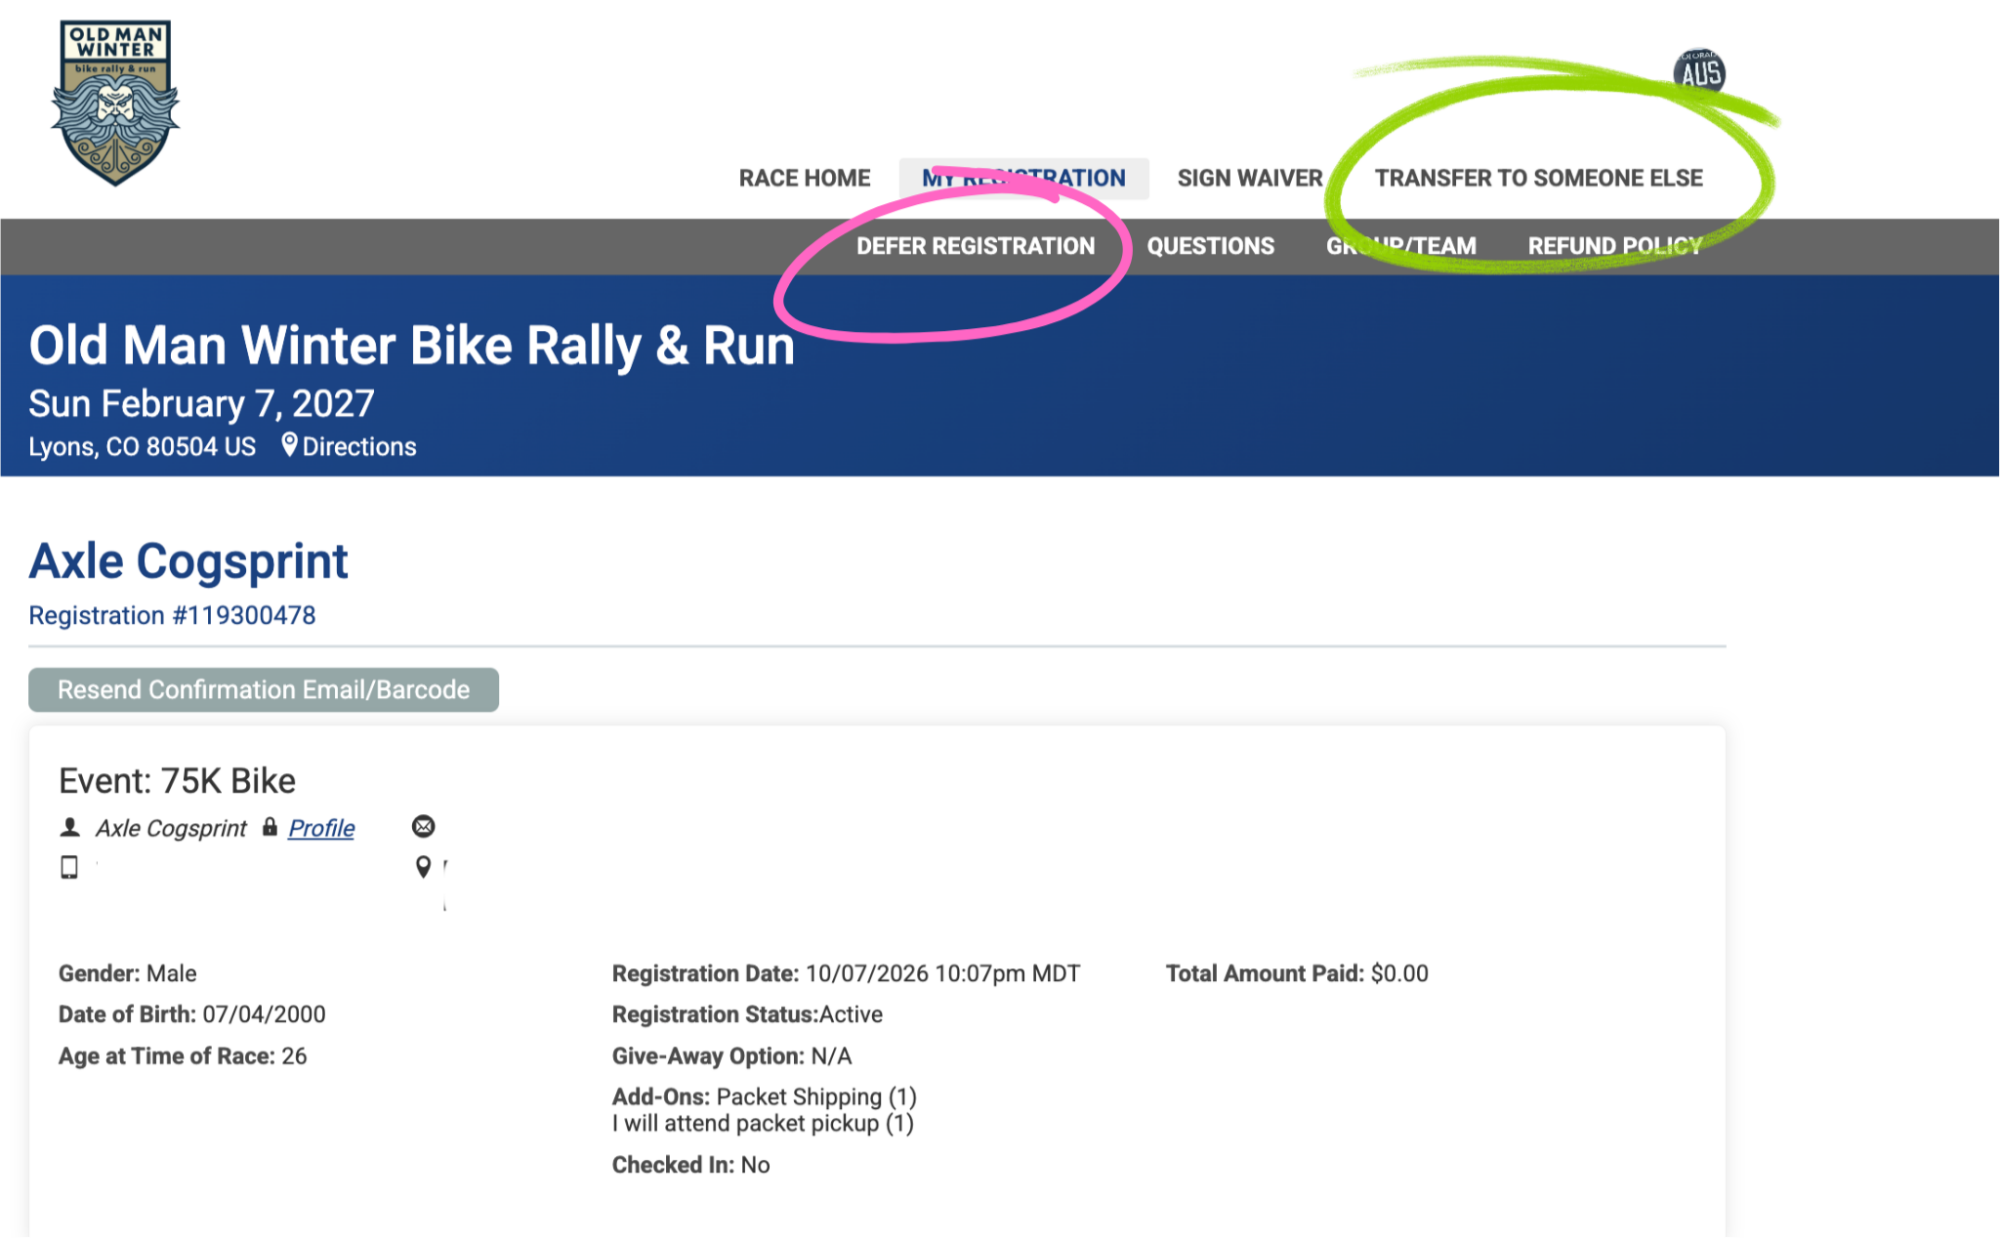The height and width of the screenshot is (1238, 2000).
Task: Click the address location pin icon
Action: coord(423,867)
